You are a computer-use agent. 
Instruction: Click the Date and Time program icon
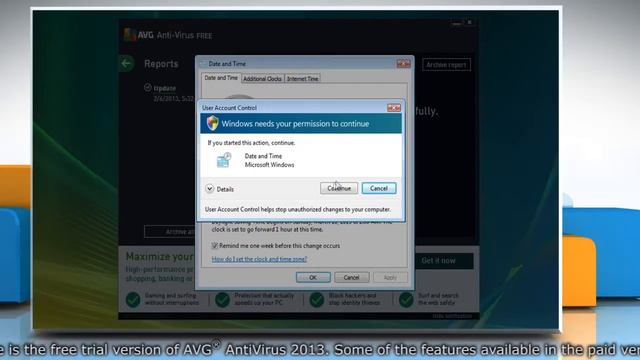coord(224,160)
